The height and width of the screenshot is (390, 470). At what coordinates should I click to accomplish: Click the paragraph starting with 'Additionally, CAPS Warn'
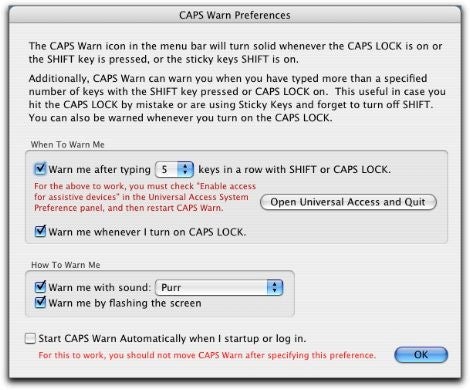(x=237, y=98)
